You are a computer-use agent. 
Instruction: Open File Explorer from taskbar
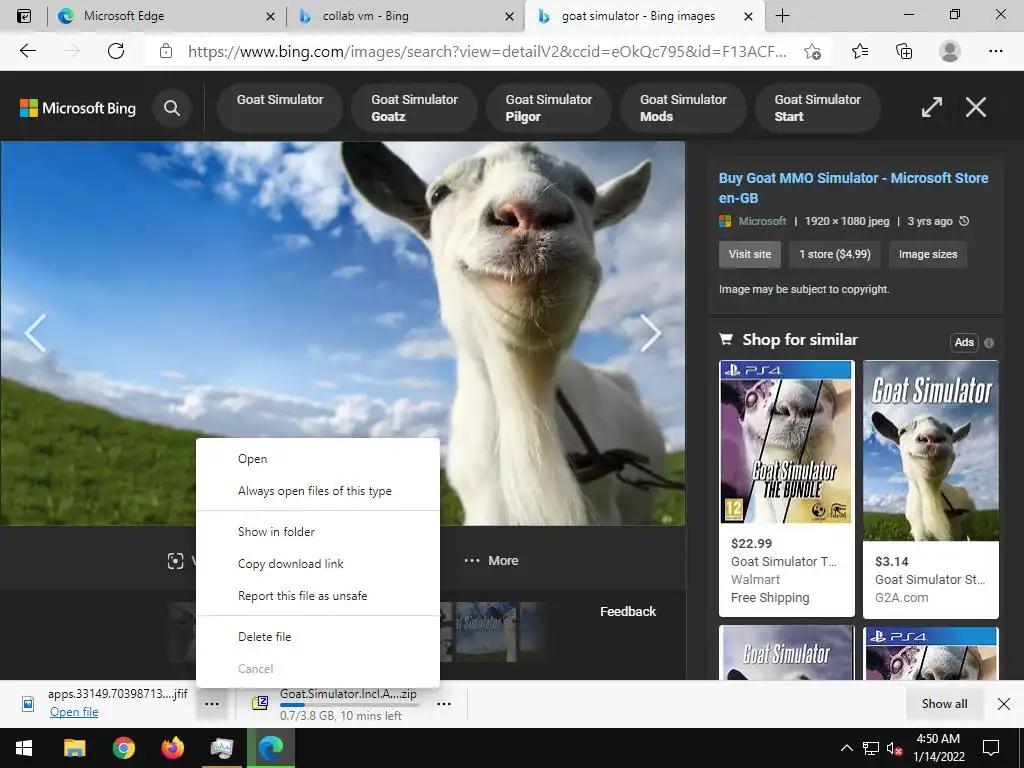pyautogui.click(x=74, y=748)
